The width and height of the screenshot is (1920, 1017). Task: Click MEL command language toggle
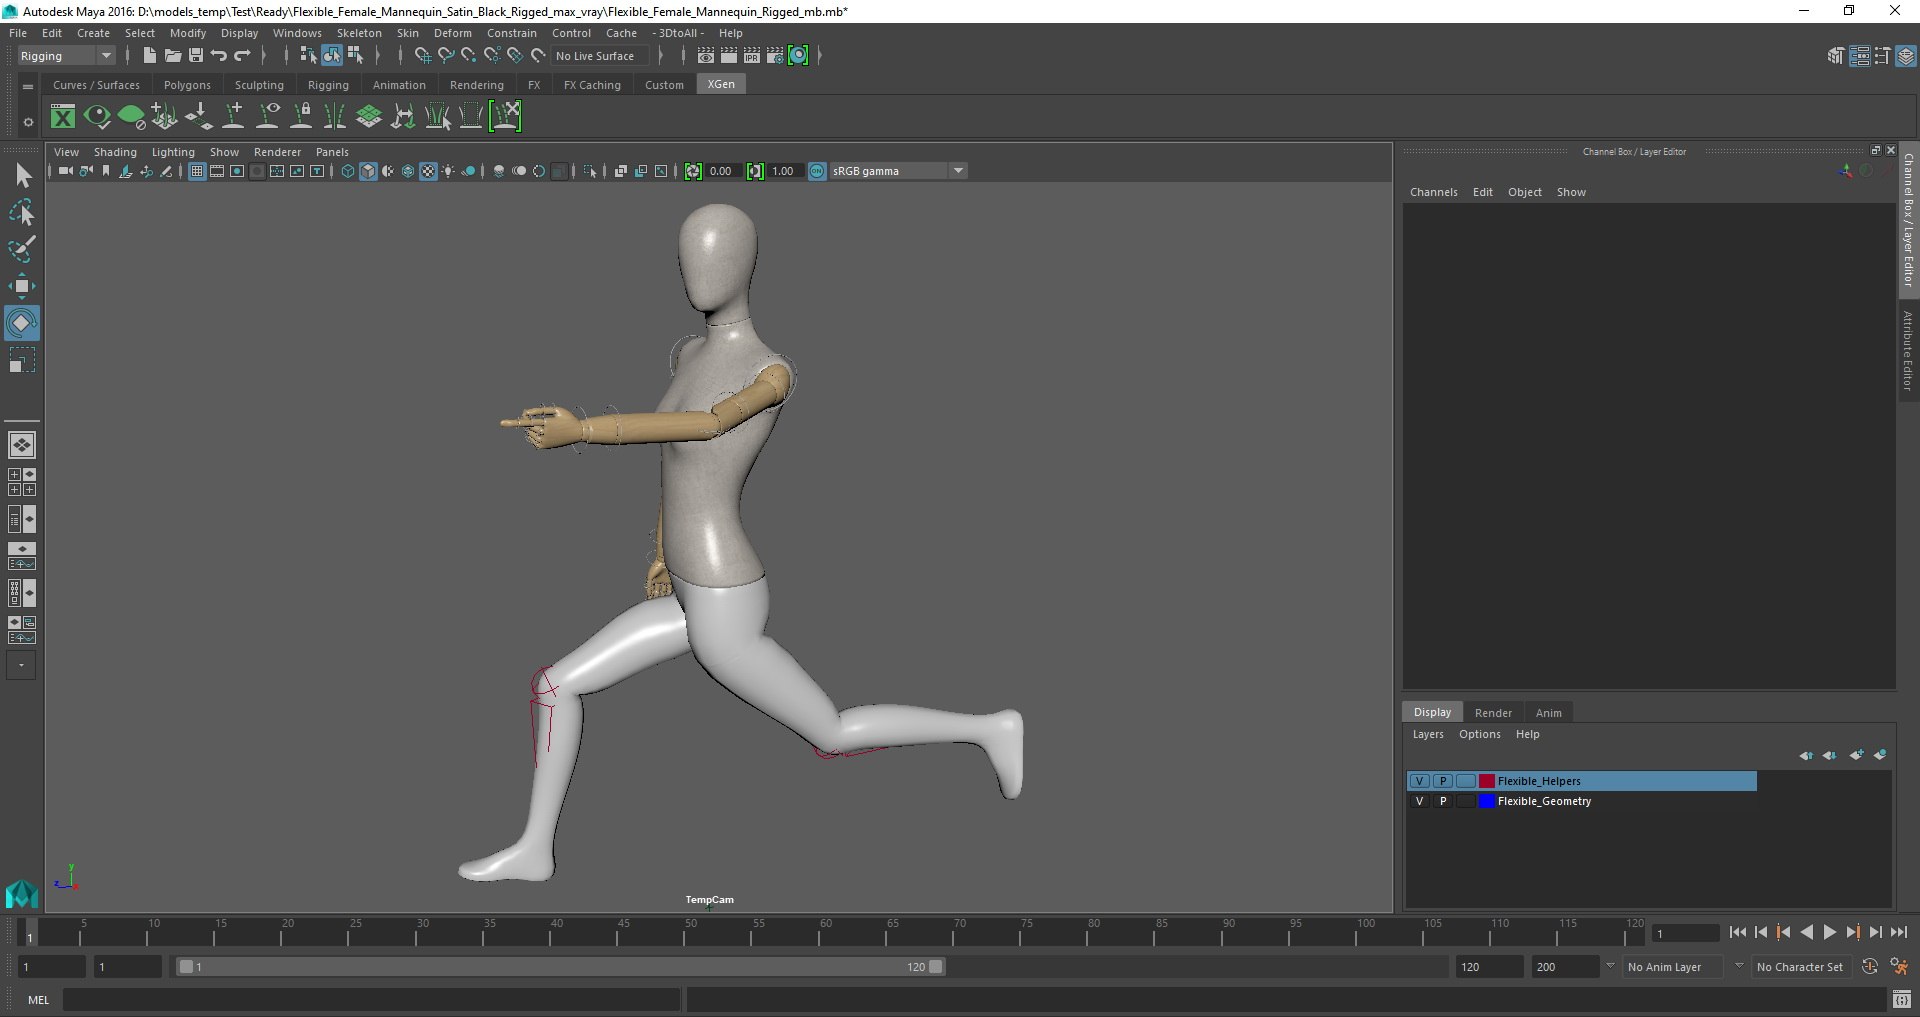tap(38, 1000)
